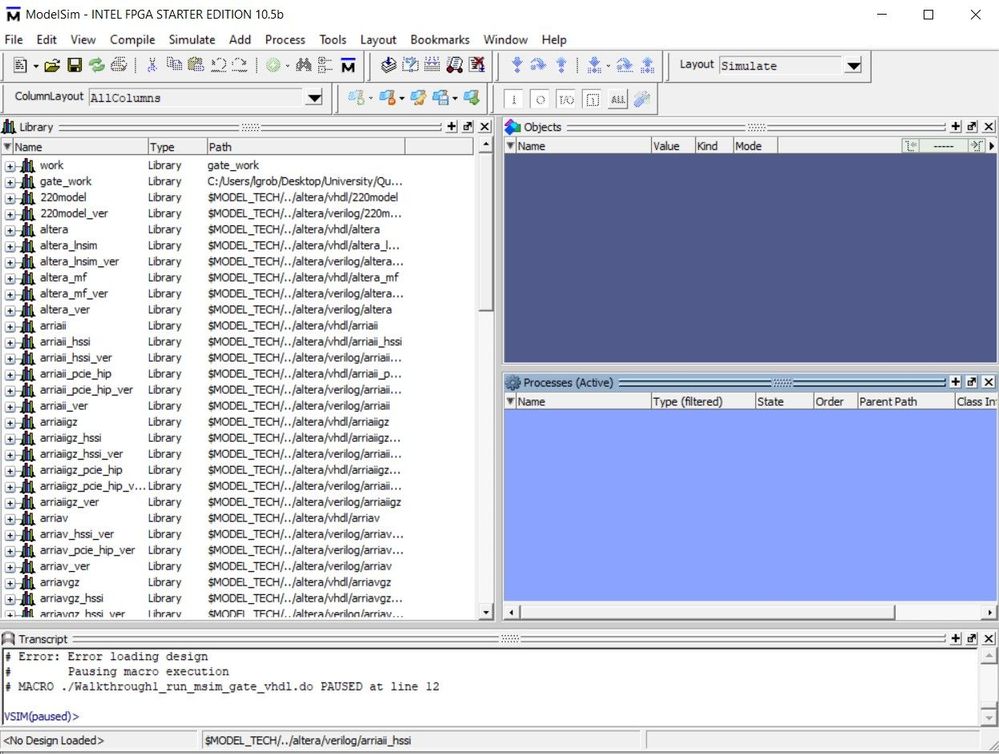
Task: Toggle the ALL objects filter button
Action: click(x=617, y=98)
